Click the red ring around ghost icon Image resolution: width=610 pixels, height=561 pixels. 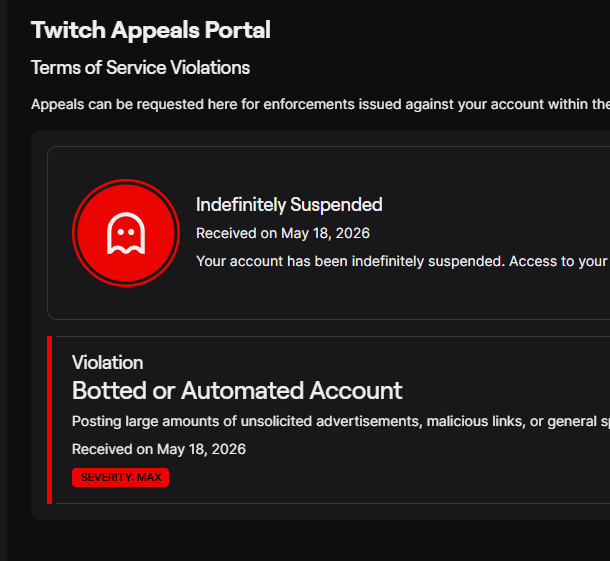(x=126, y=182)
